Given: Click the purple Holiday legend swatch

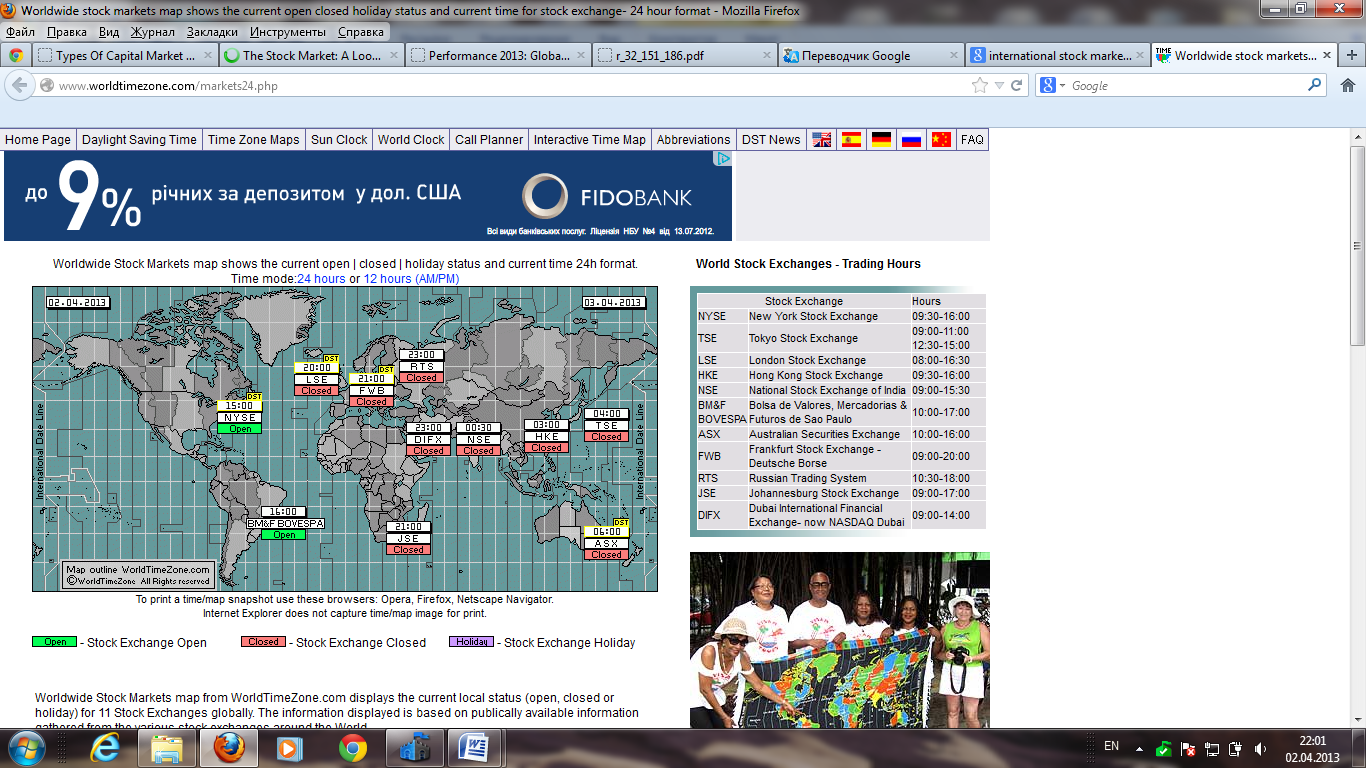Looking at the screenshot, I should [471, 642].
